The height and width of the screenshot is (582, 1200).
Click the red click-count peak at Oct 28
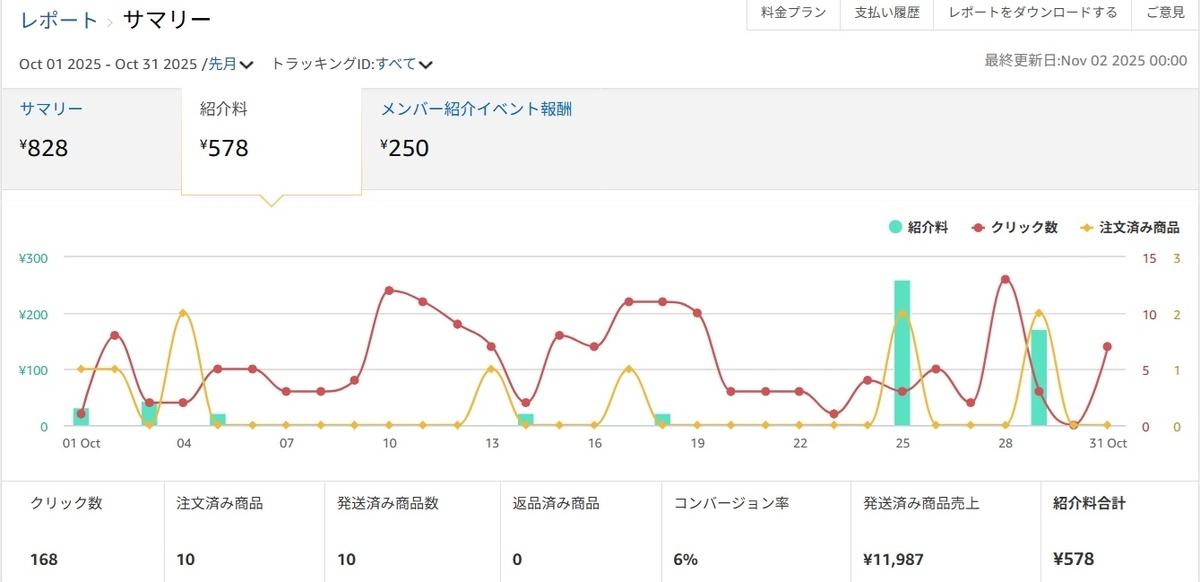pos(1005,279)
